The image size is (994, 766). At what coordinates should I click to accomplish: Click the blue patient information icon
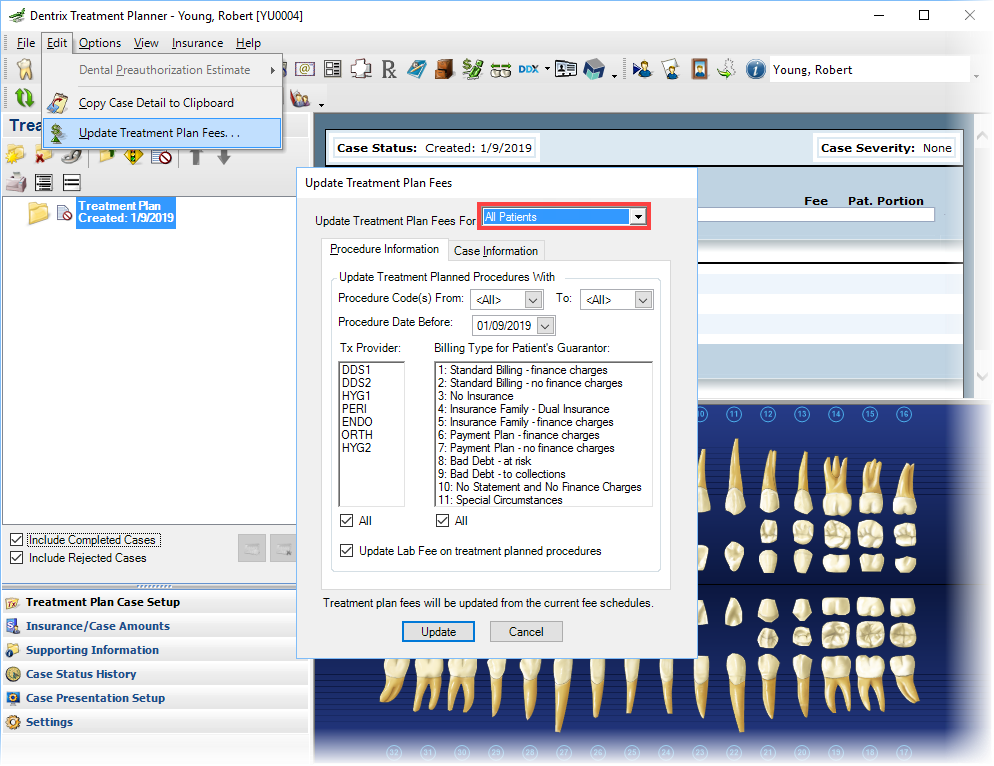click(754, 69)
